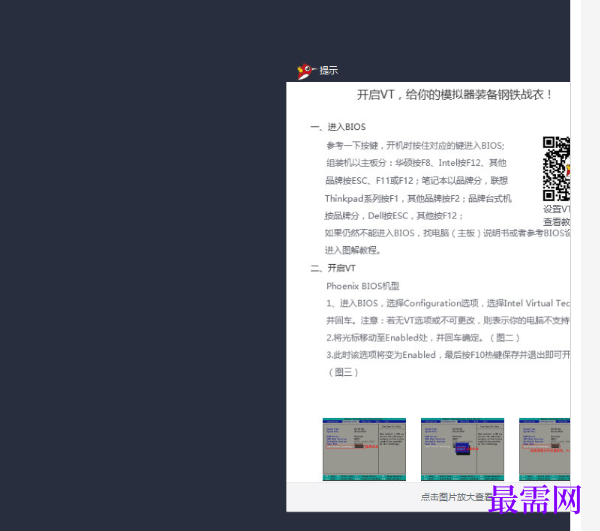
Task: Click the line starting 组装机以主板分
Action: click(x=416, y=163)
